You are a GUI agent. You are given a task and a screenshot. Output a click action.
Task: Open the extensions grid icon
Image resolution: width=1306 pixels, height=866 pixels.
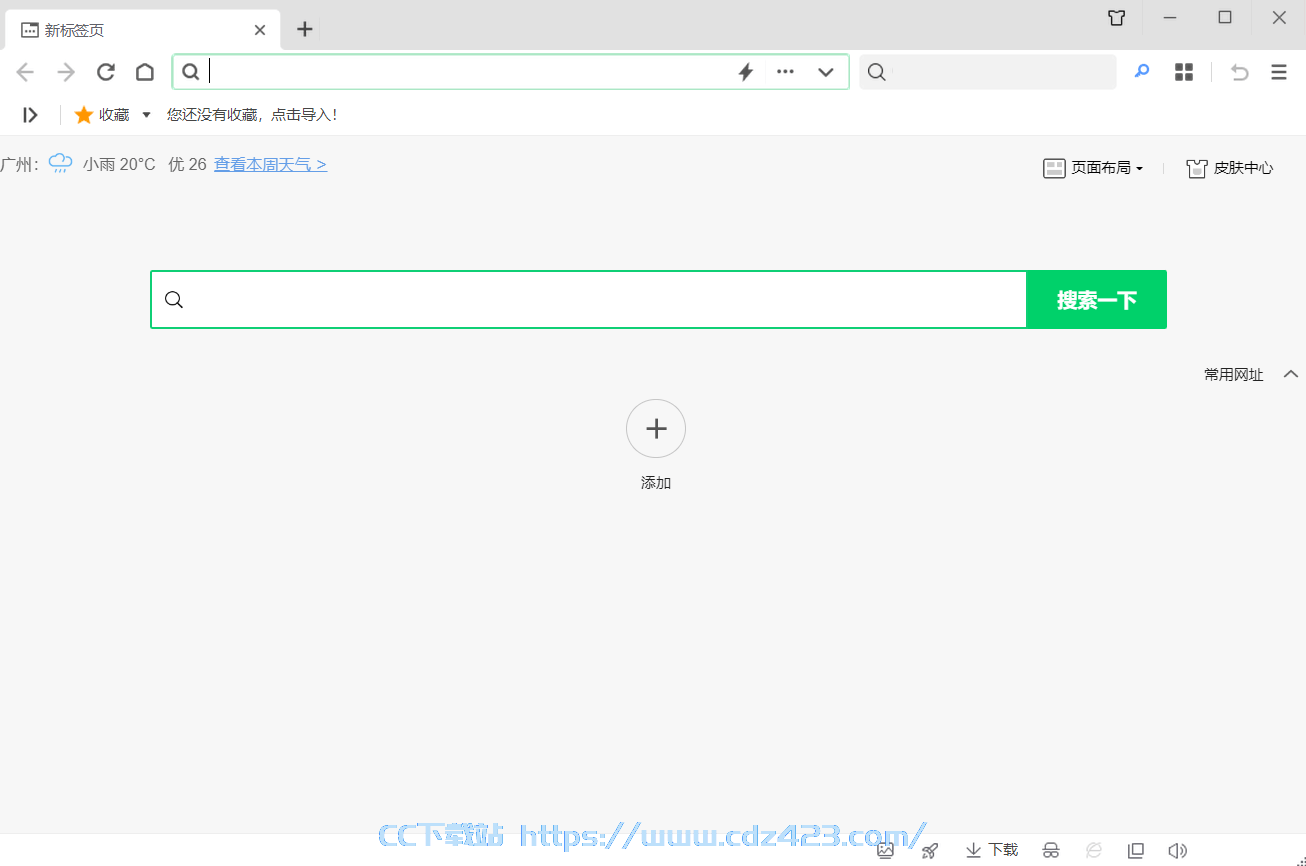pos(1184,72)
